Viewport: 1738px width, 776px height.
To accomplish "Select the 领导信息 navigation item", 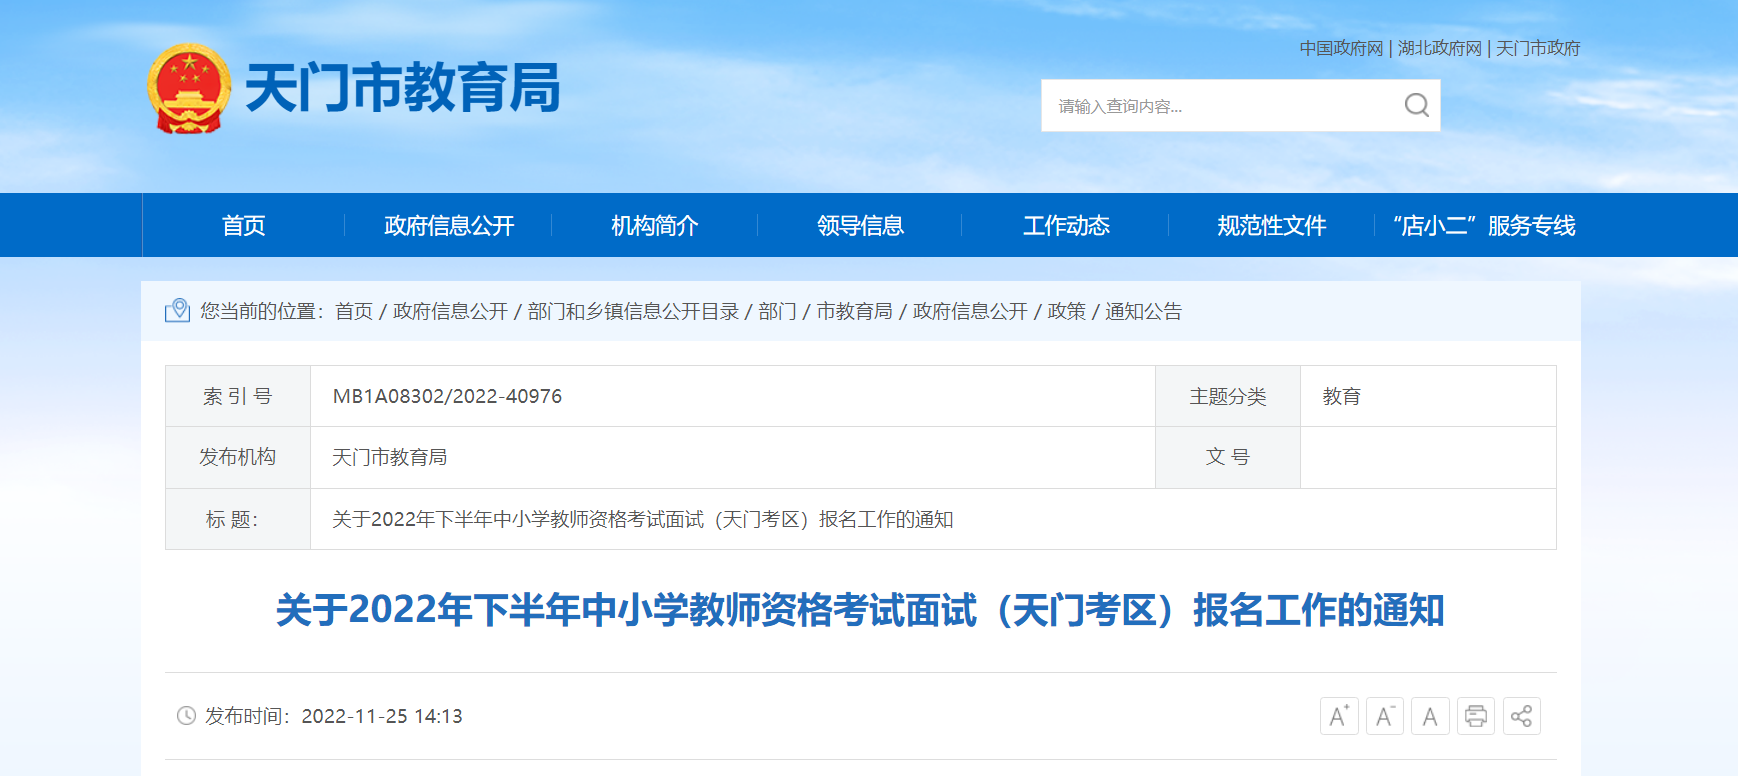I will pos(860,226).
